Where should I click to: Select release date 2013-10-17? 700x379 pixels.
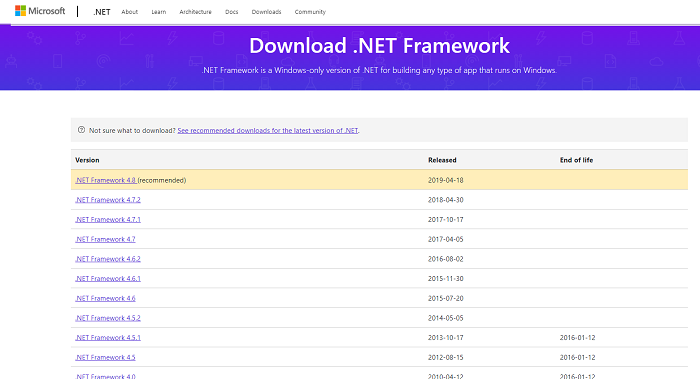point(446,337)
